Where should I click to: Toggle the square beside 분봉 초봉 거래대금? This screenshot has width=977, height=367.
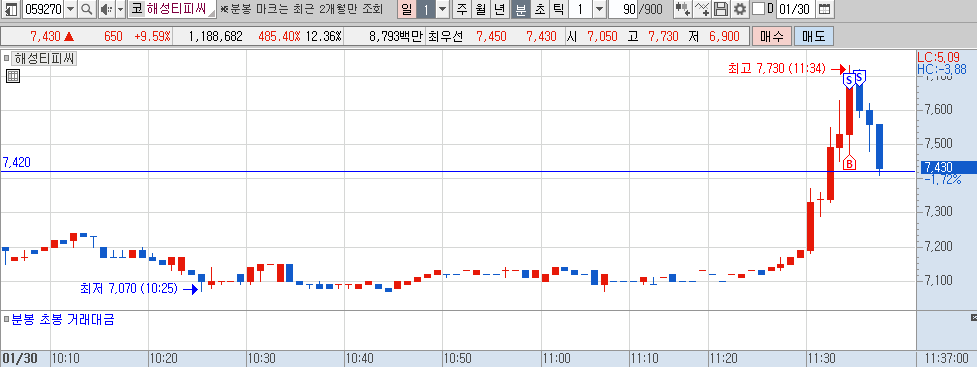click(x=7, y=320)
